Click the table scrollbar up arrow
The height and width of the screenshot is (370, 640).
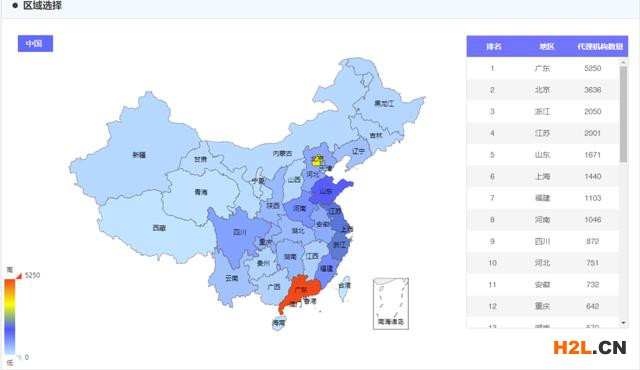623,62
